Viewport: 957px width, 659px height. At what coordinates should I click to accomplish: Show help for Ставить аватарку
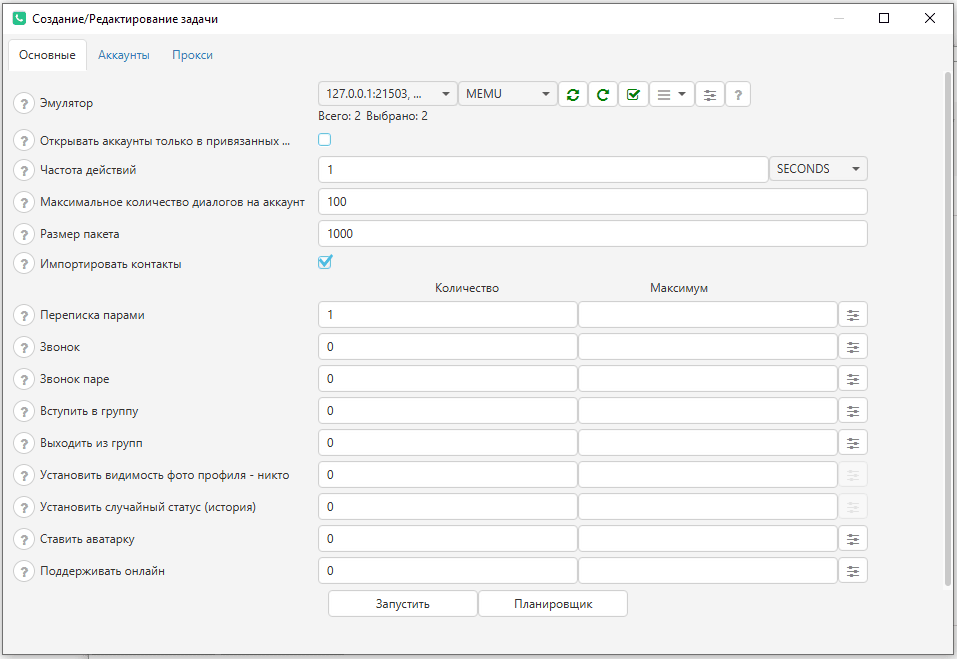pyautogui.click(x=24, y=539)
